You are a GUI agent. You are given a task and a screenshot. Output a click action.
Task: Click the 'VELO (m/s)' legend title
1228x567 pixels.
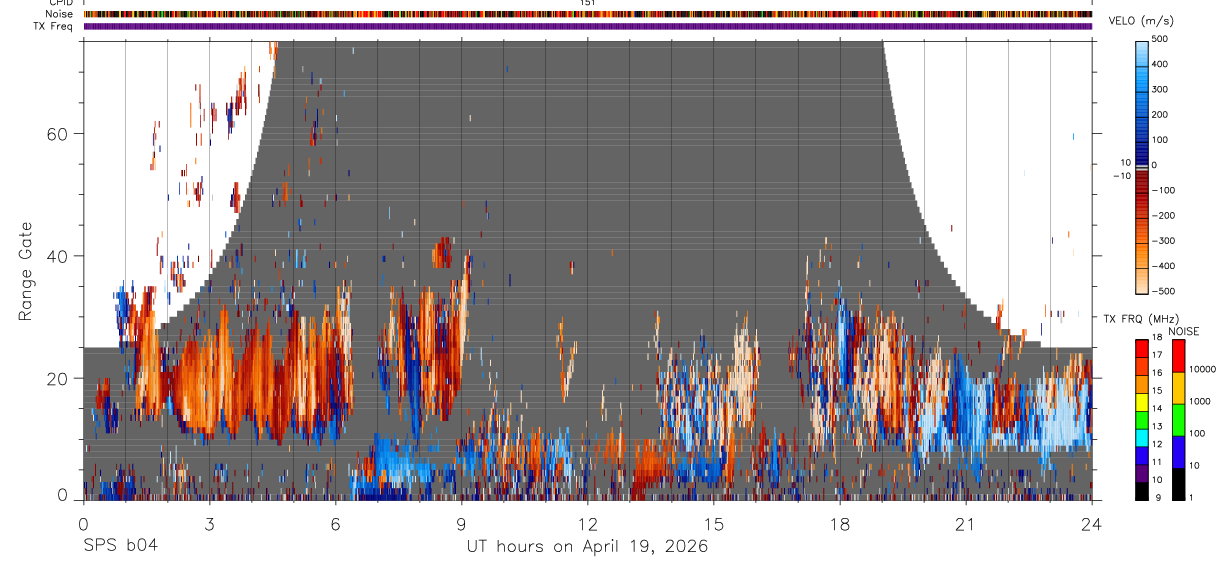[1140, 21]
